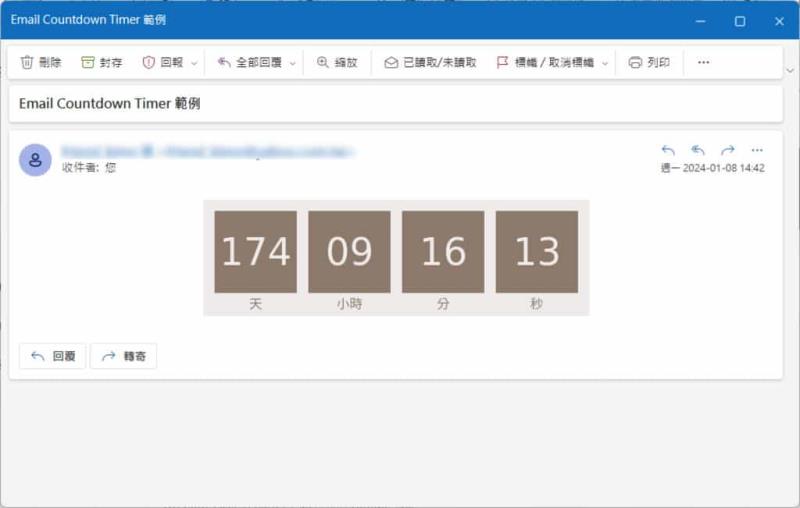Archive the email with 封存 button

pyautogui.click(x=102, y=62)
